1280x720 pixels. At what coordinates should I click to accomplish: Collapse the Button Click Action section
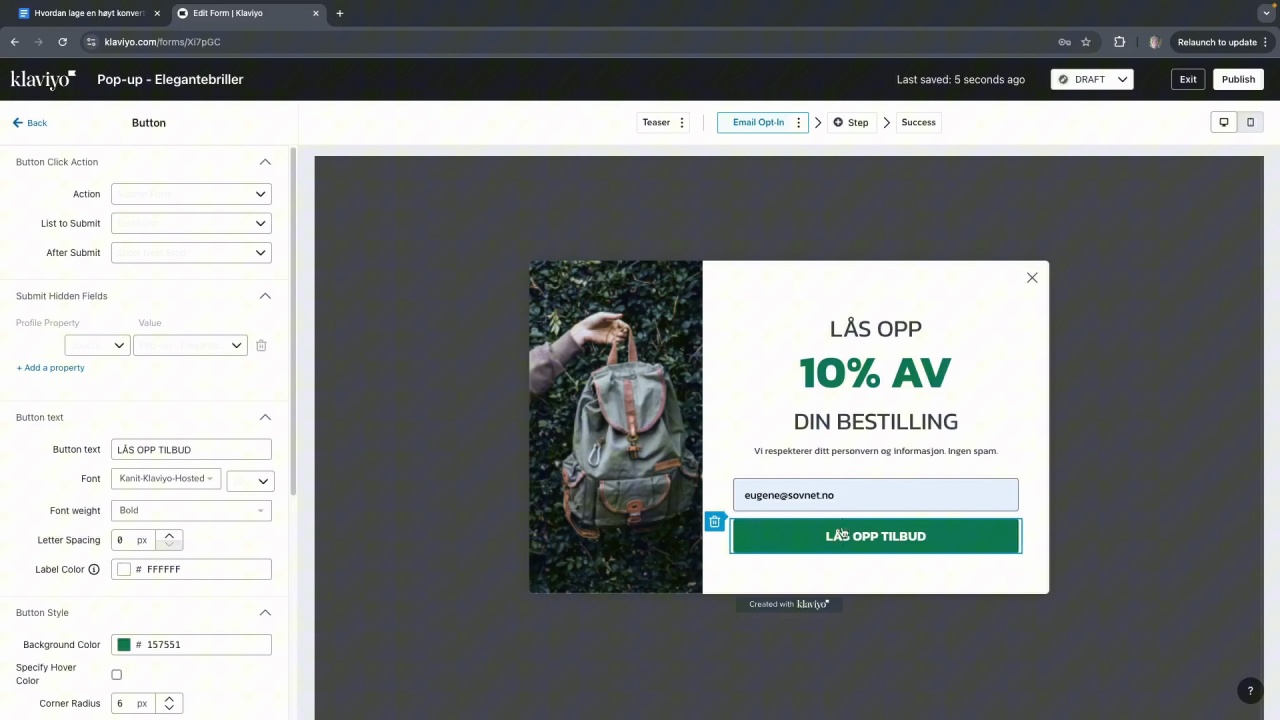pyautogui.click(x=265, y=162)
